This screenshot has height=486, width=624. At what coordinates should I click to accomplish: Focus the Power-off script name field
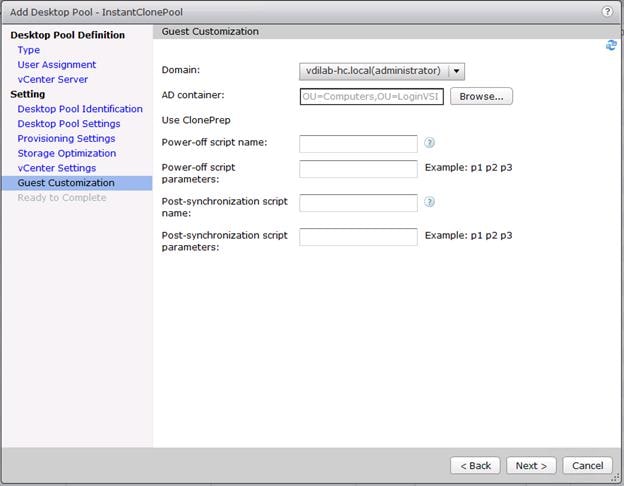tap(358, 144)
